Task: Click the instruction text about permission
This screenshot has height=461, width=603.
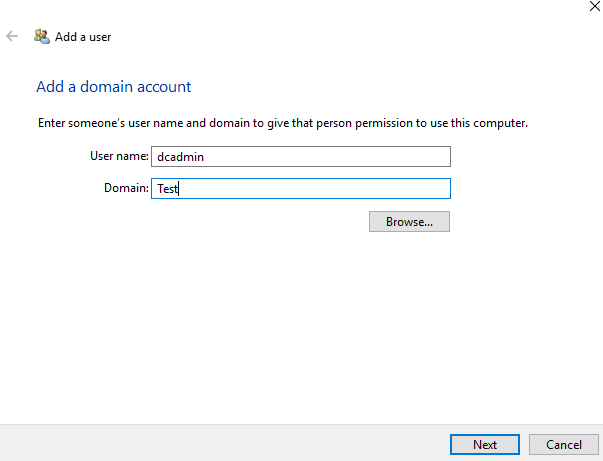Action: [282, 124]
